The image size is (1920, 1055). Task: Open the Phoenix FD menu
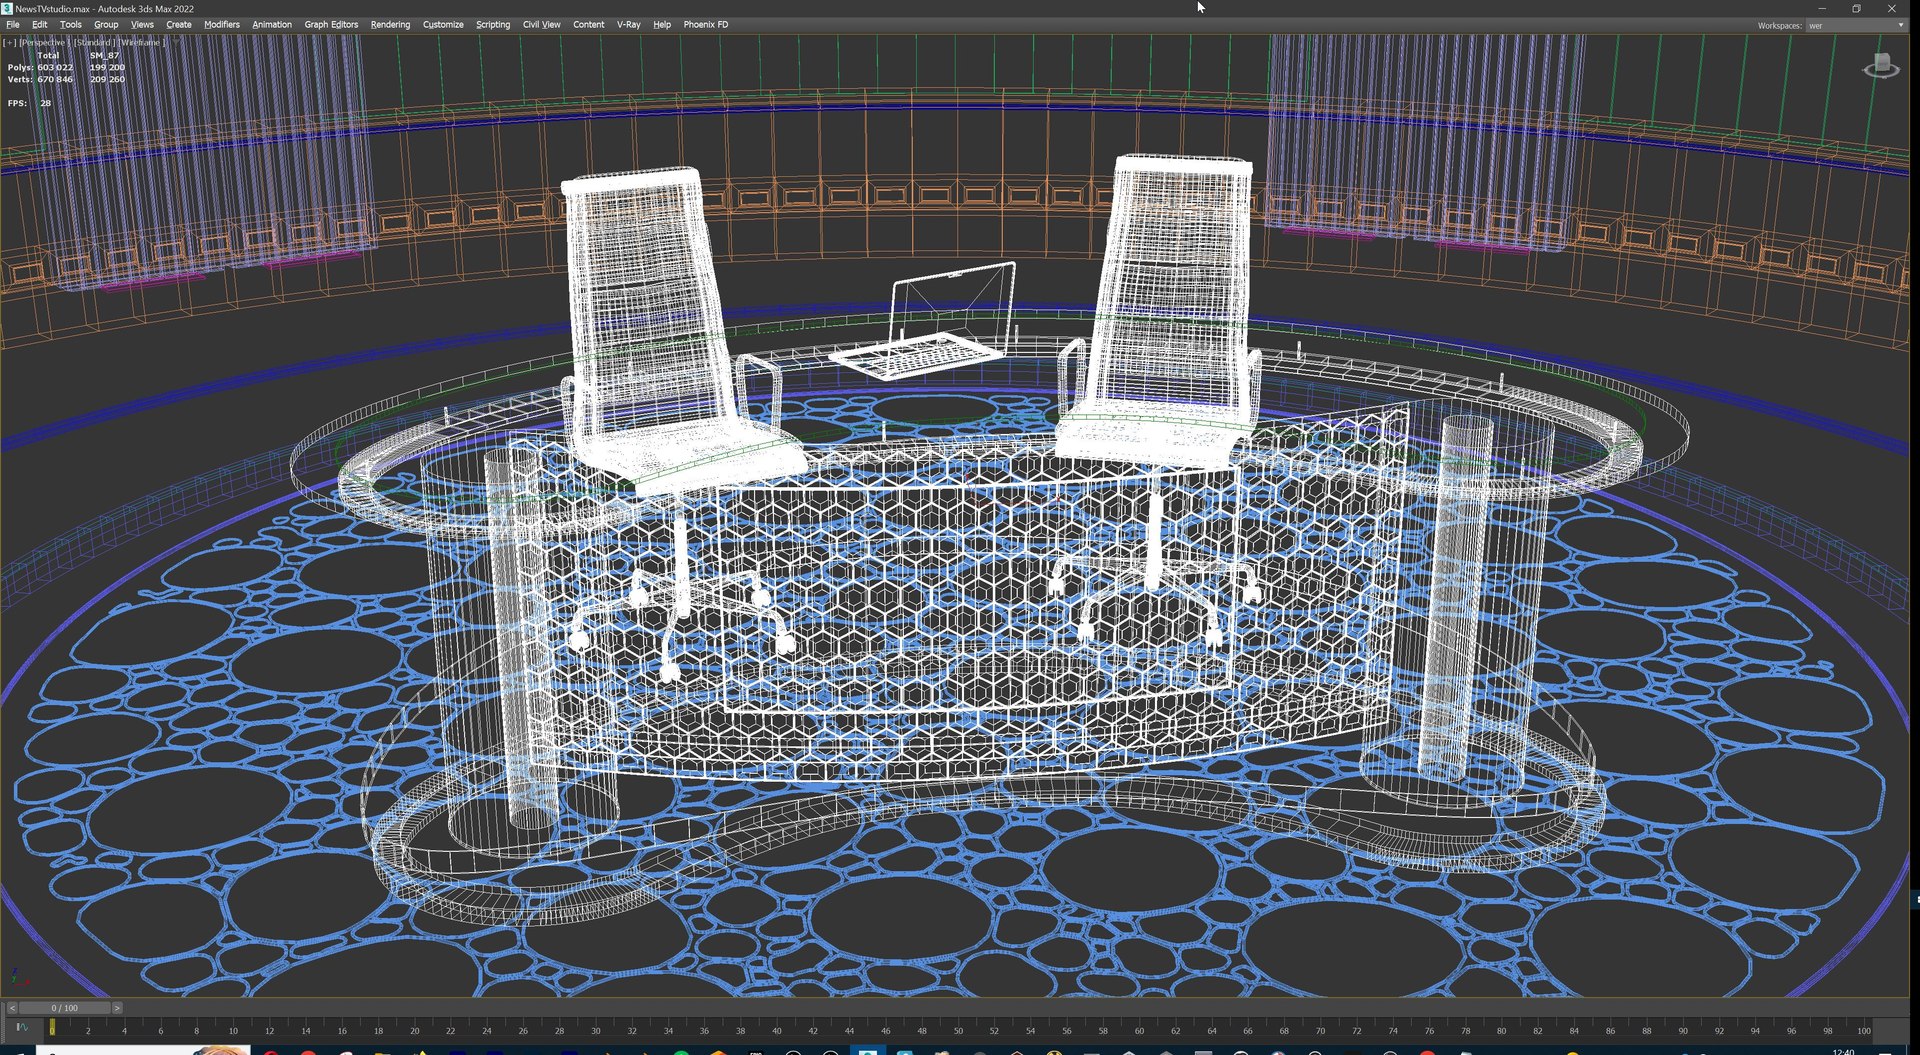(x=706, y=24)
